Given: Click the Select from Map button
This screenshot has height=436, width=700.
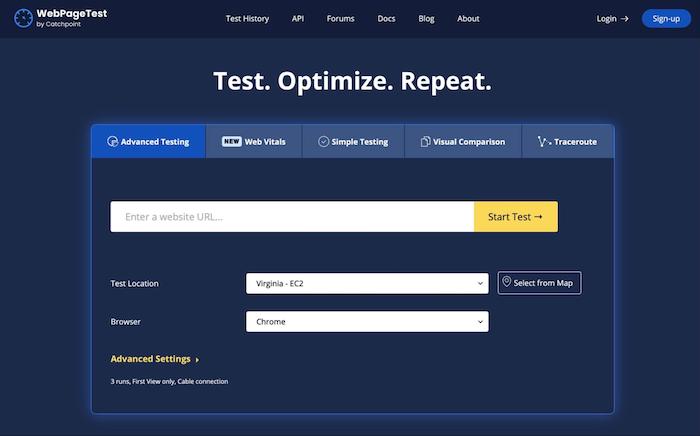Looking at the screenshot, I should [539, 283].
